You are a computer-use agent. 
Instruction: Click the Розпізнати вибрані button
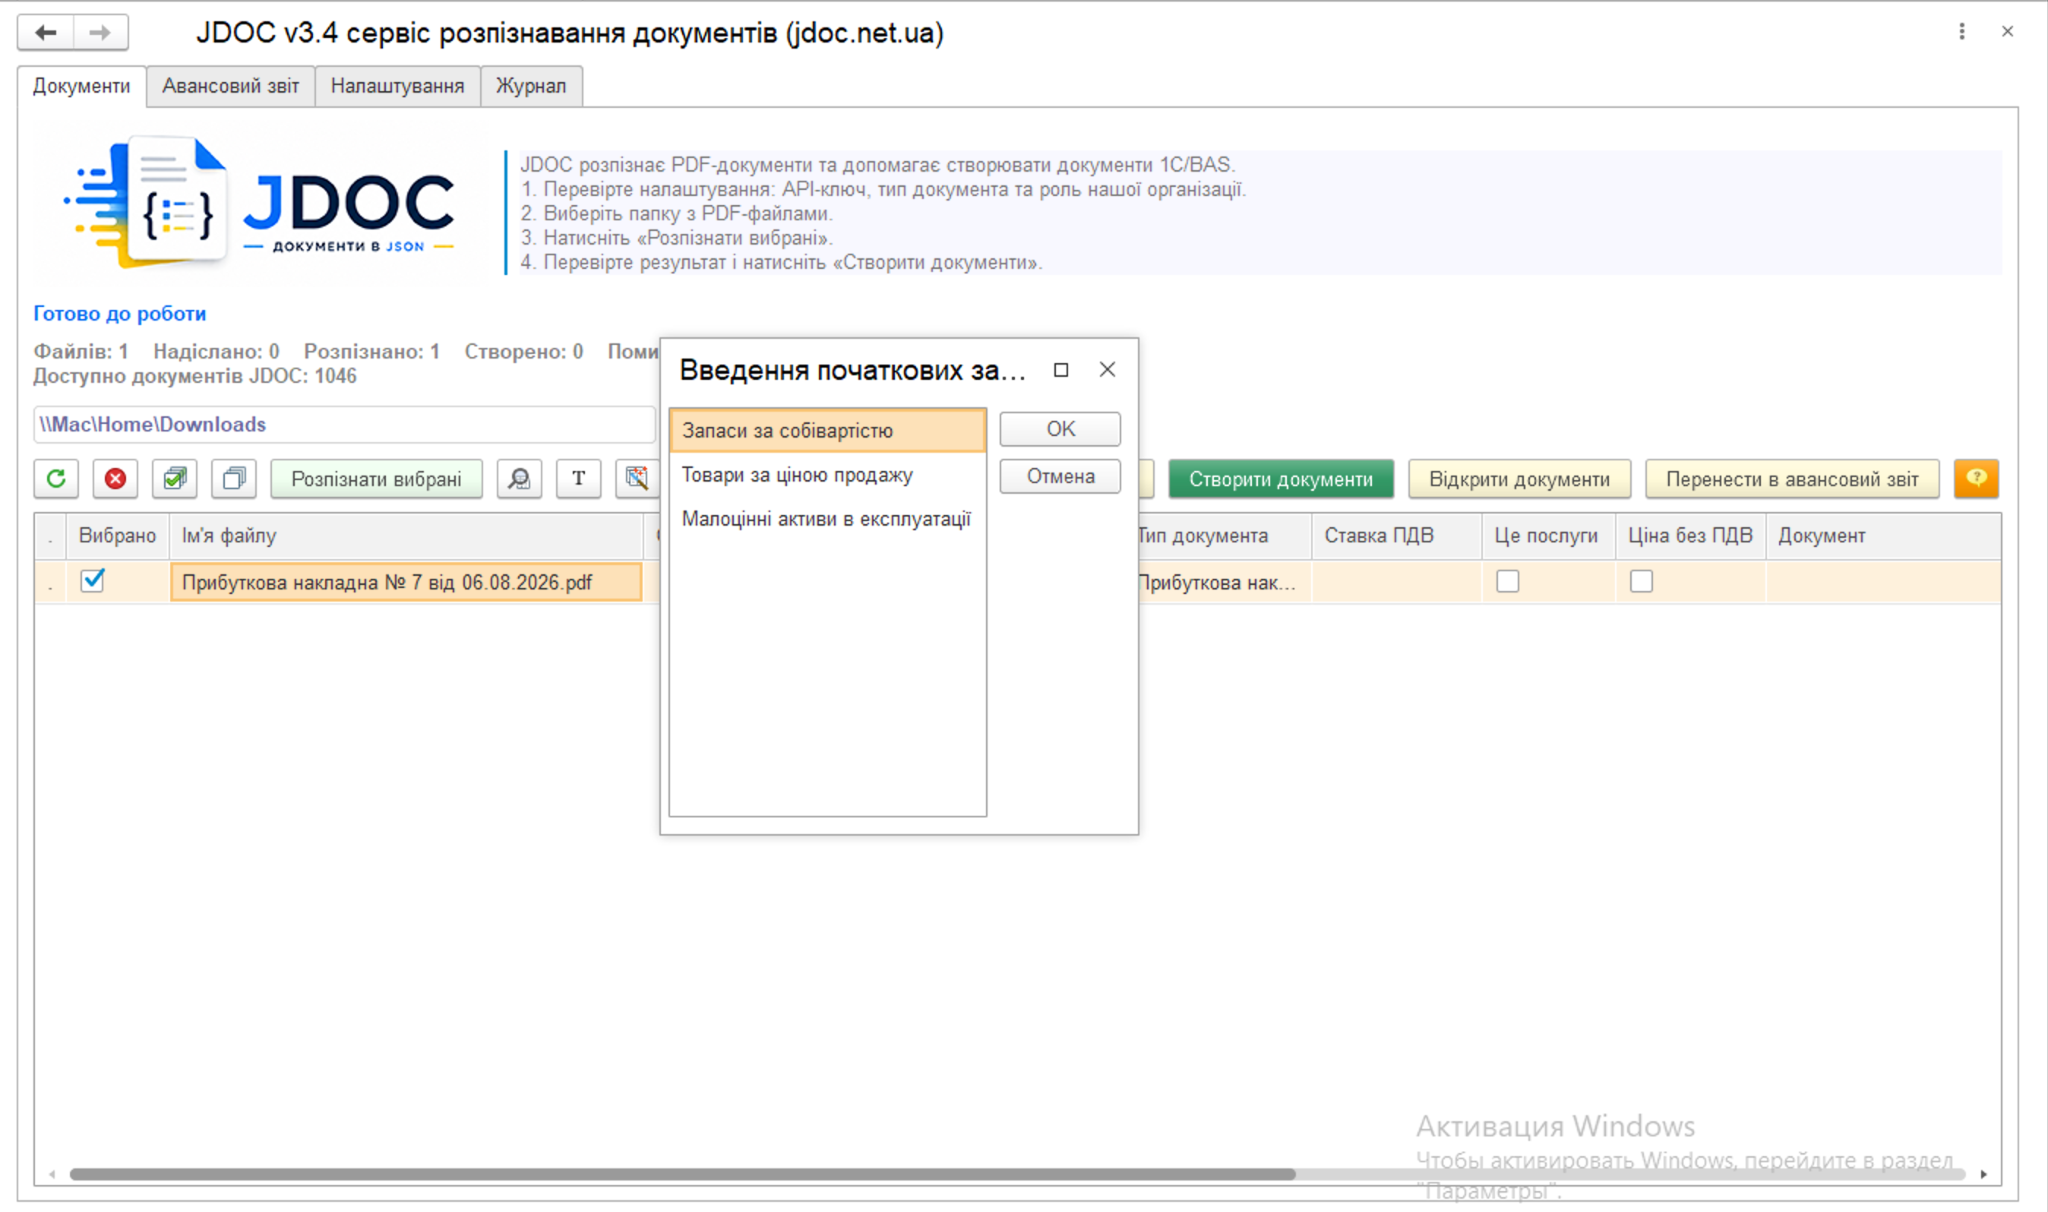pos(377,479)
